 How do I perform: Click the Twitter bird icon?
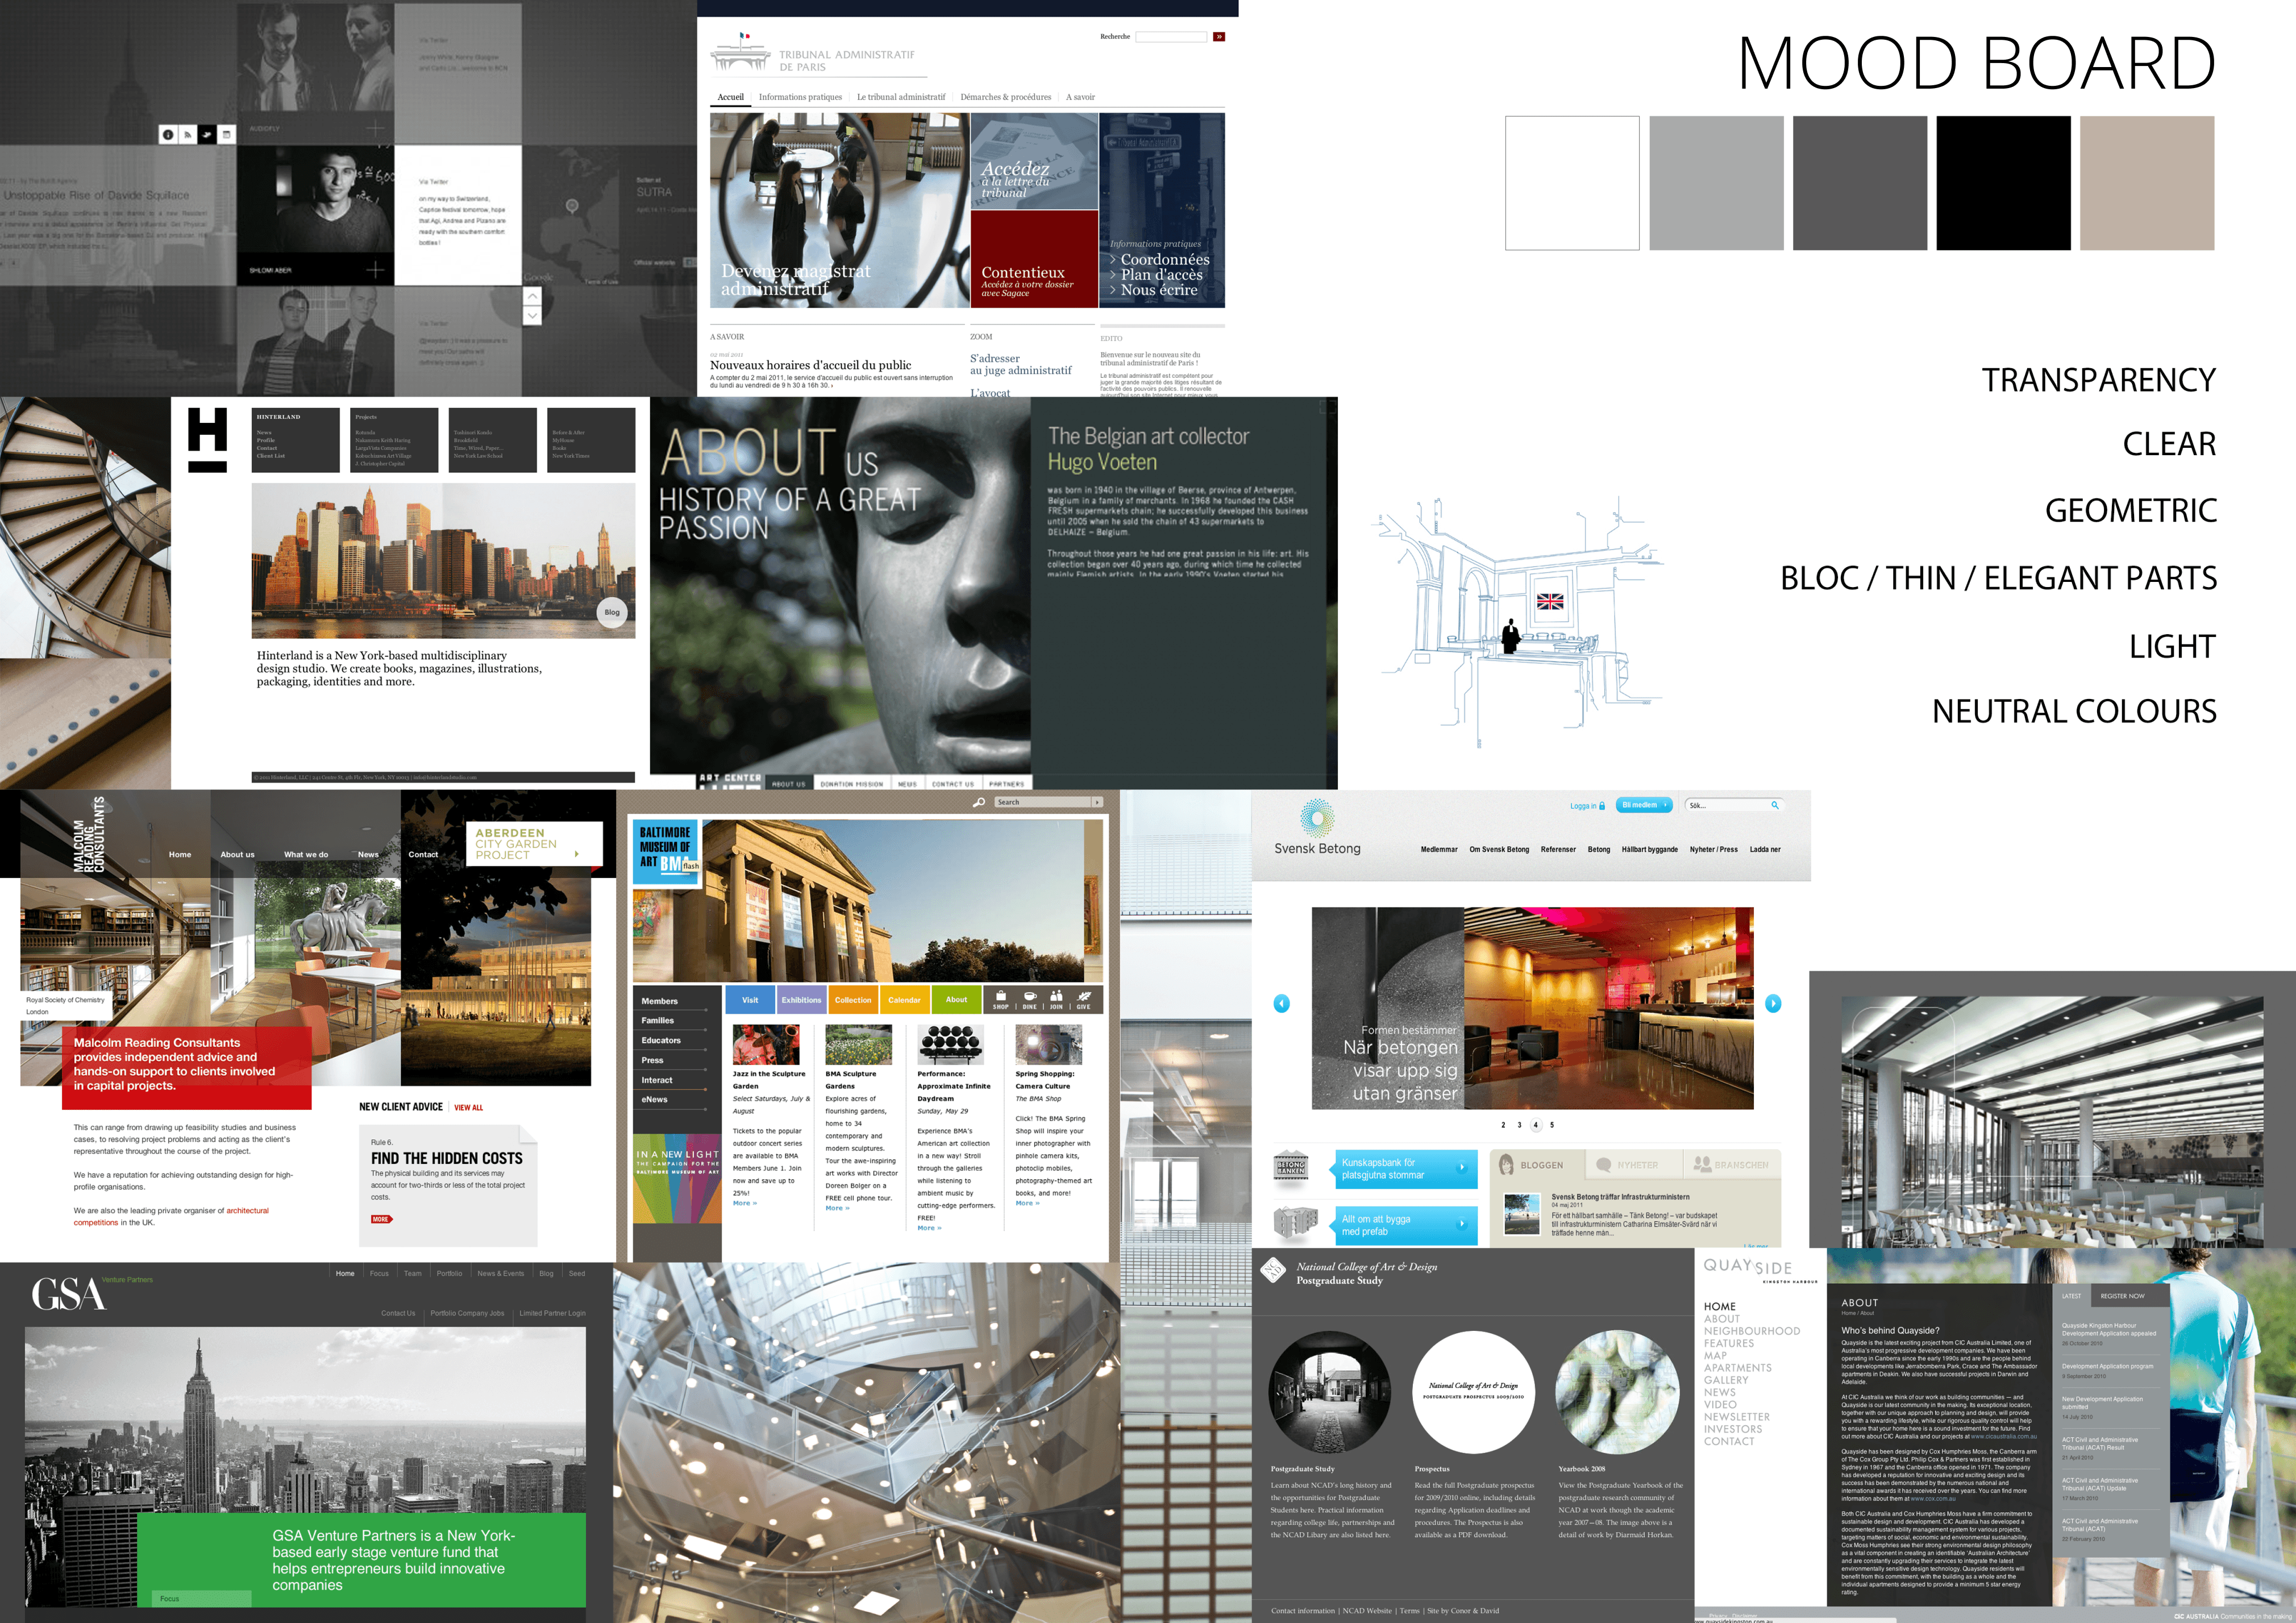pos(207,134)
